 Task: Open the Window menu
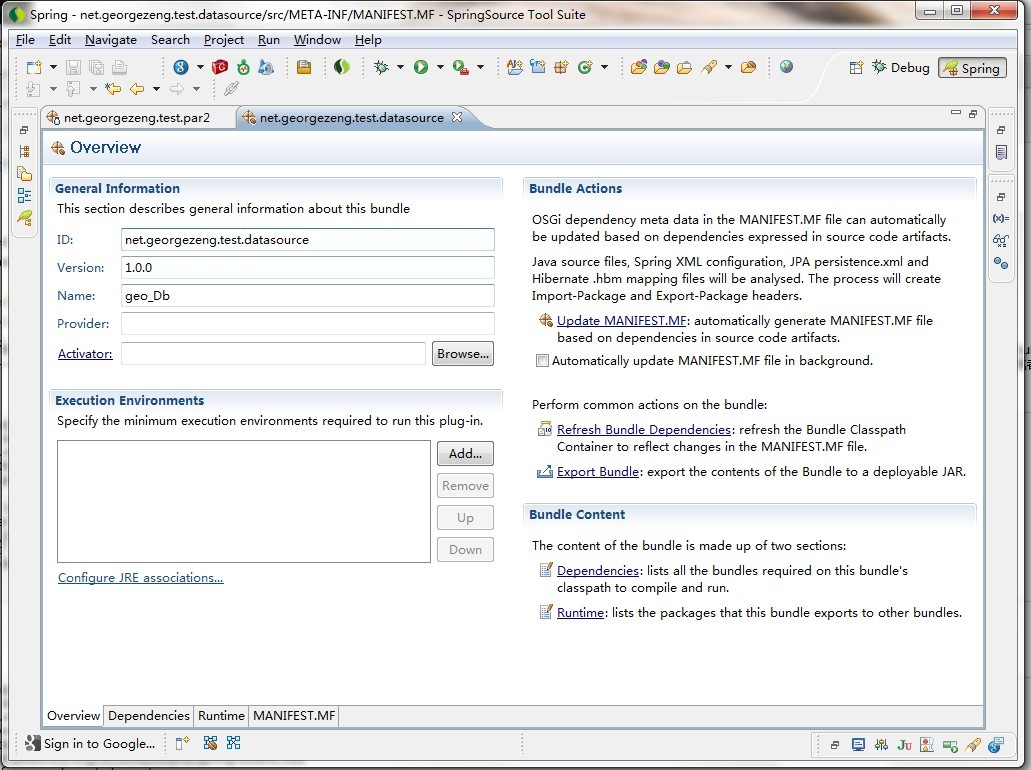click(317, 40)
